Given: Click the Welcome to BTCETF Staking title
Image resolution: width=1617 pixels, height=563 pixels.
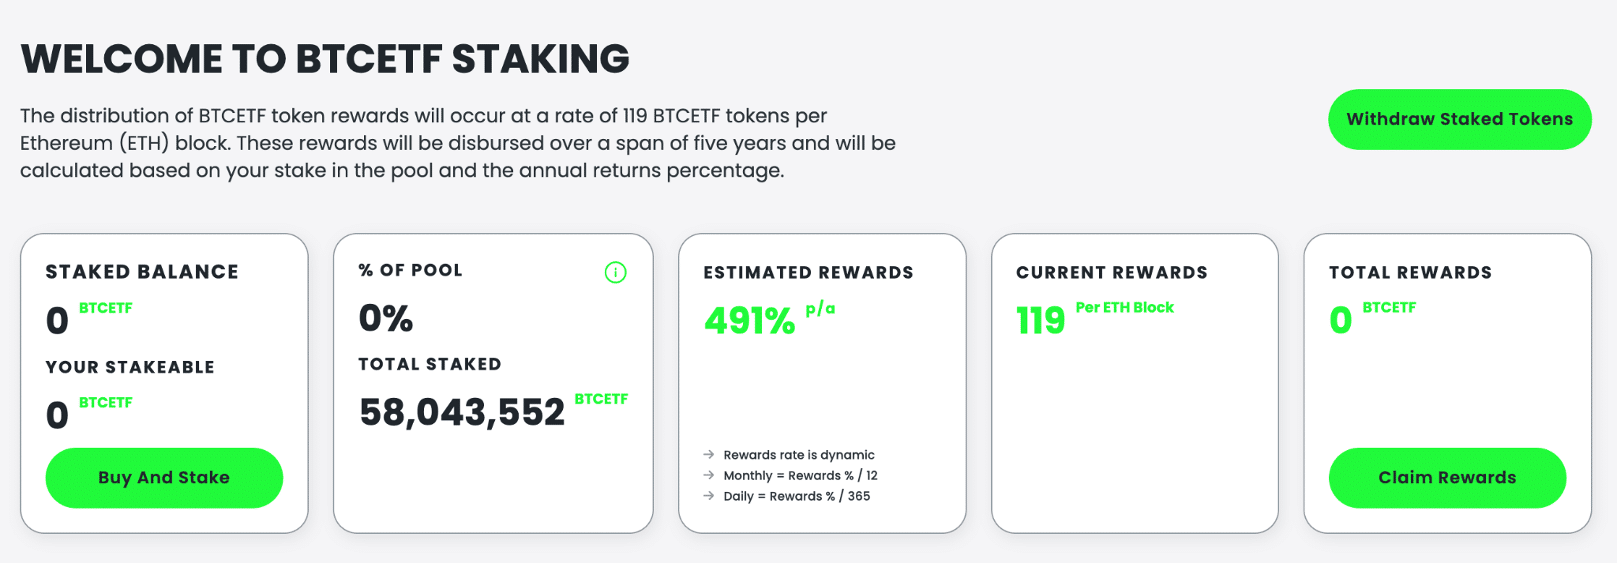Looking at the screenshot, I should pyautogui.click(x=325, y=59).
